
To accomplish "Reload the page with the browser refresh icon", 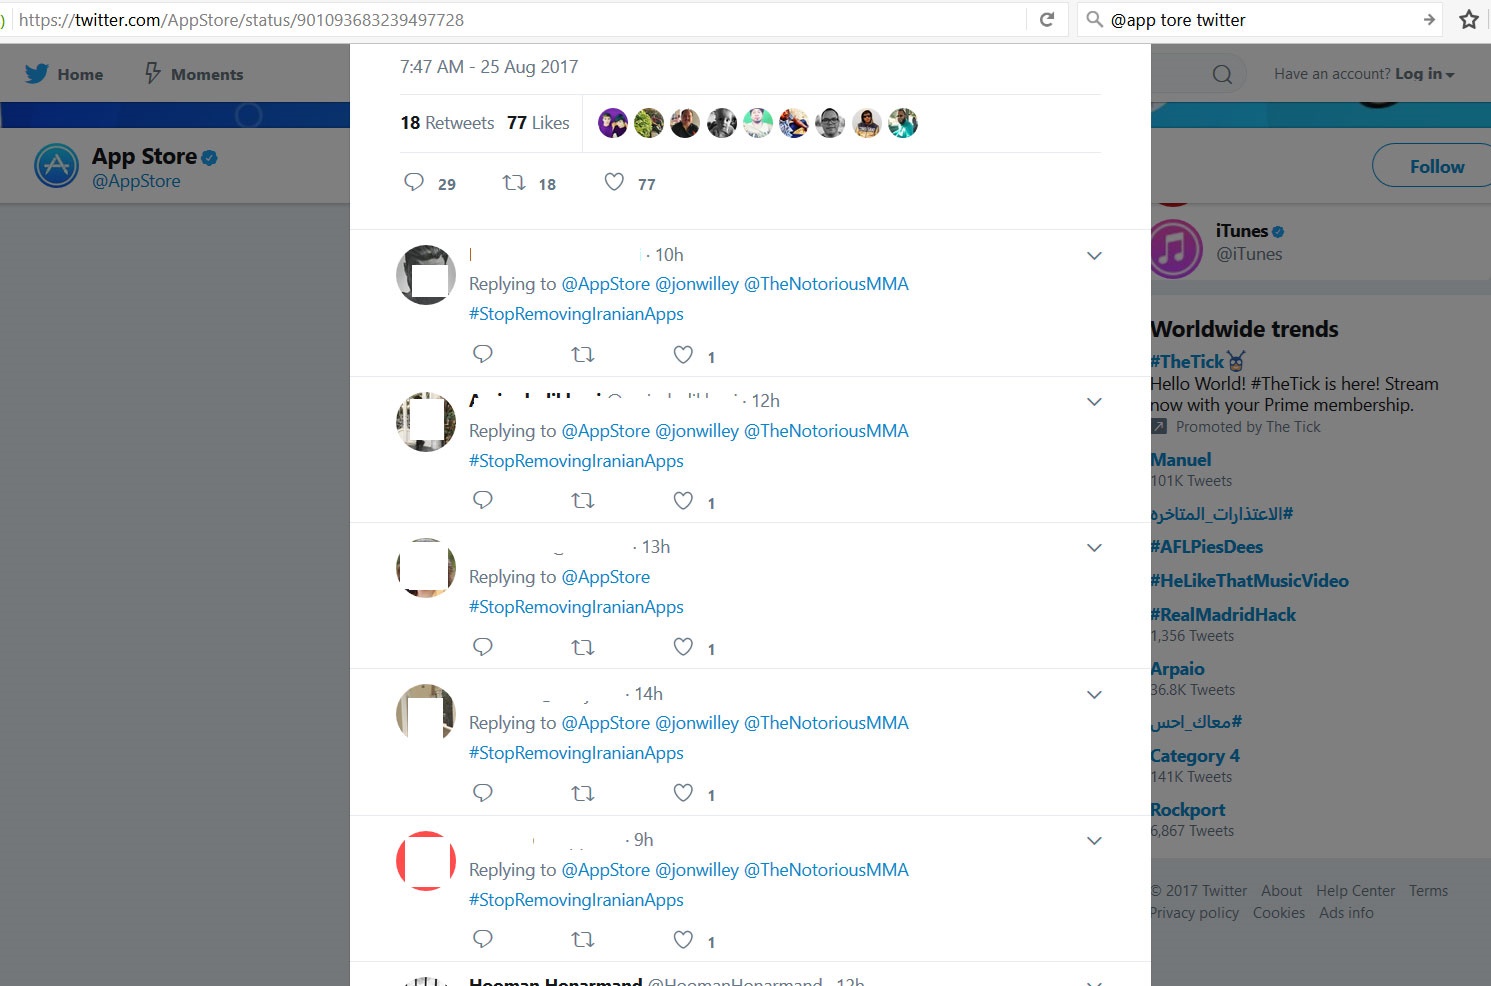I will (x=1047, y=19).
